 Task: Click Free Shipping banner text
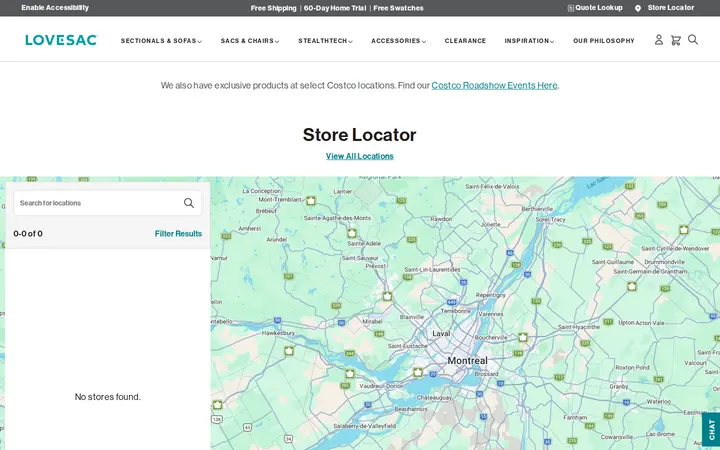[274, 8]
